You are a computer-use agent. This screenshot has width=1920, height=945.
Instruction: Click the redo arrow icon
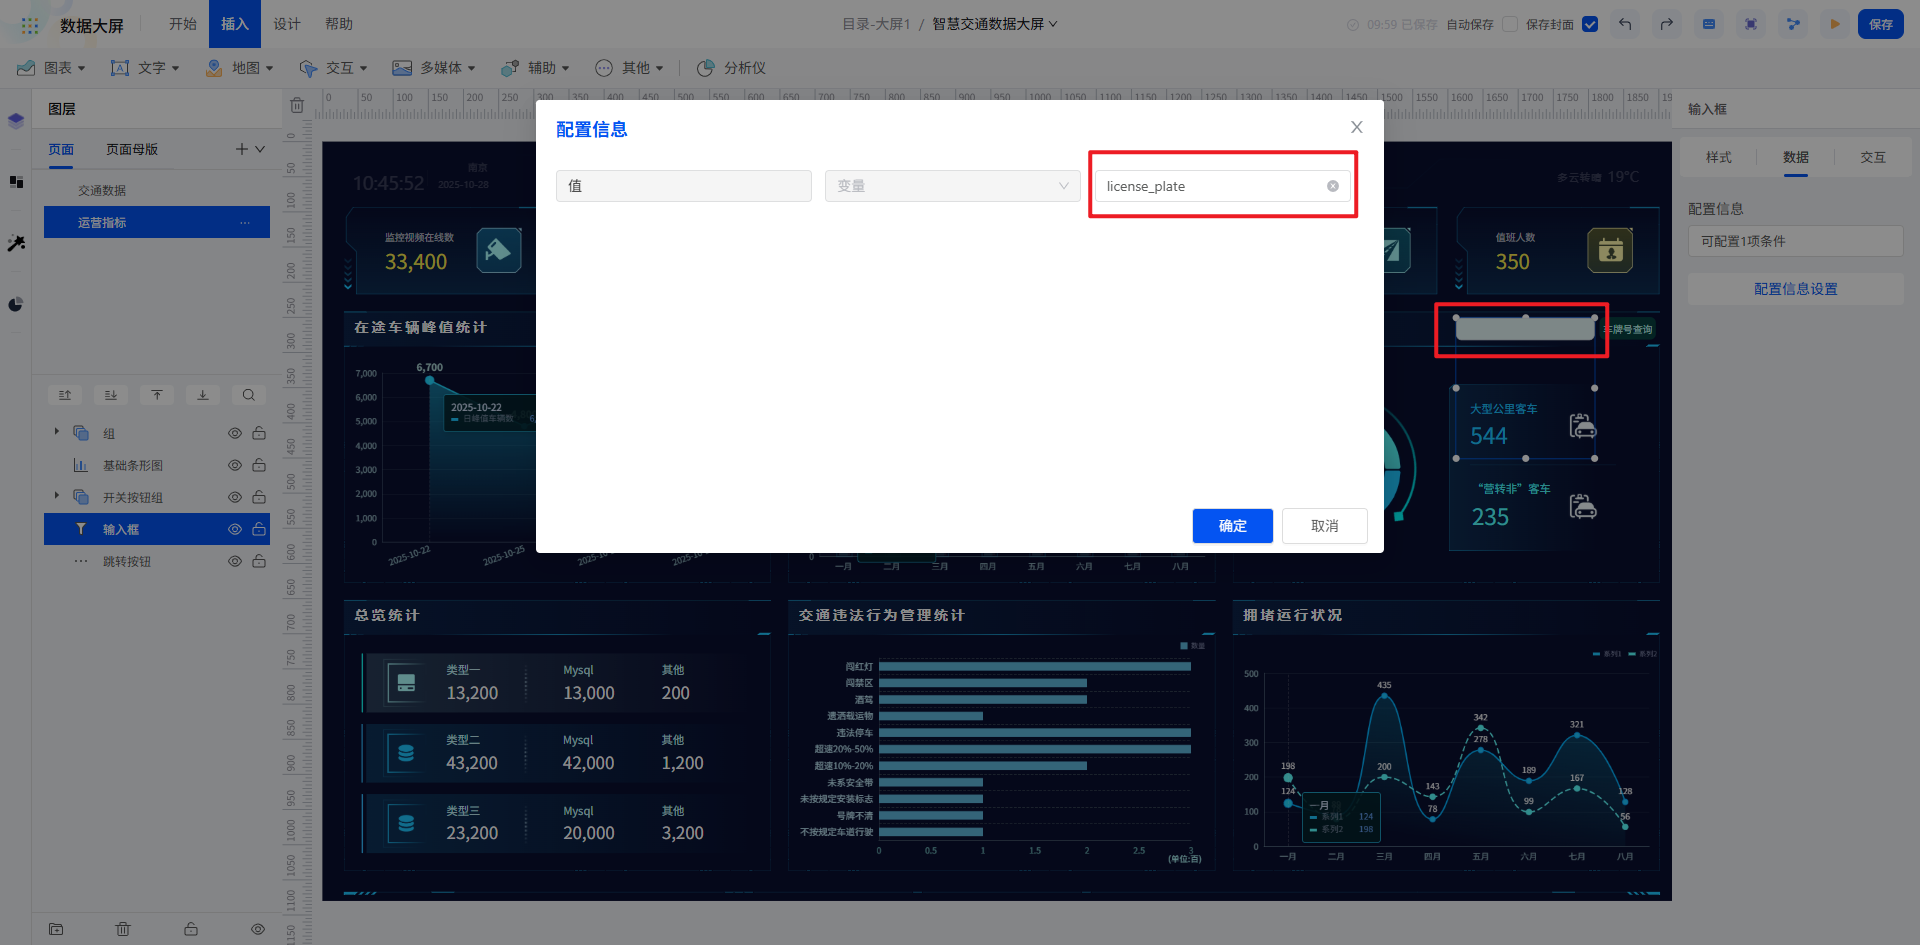point(1666,24)
